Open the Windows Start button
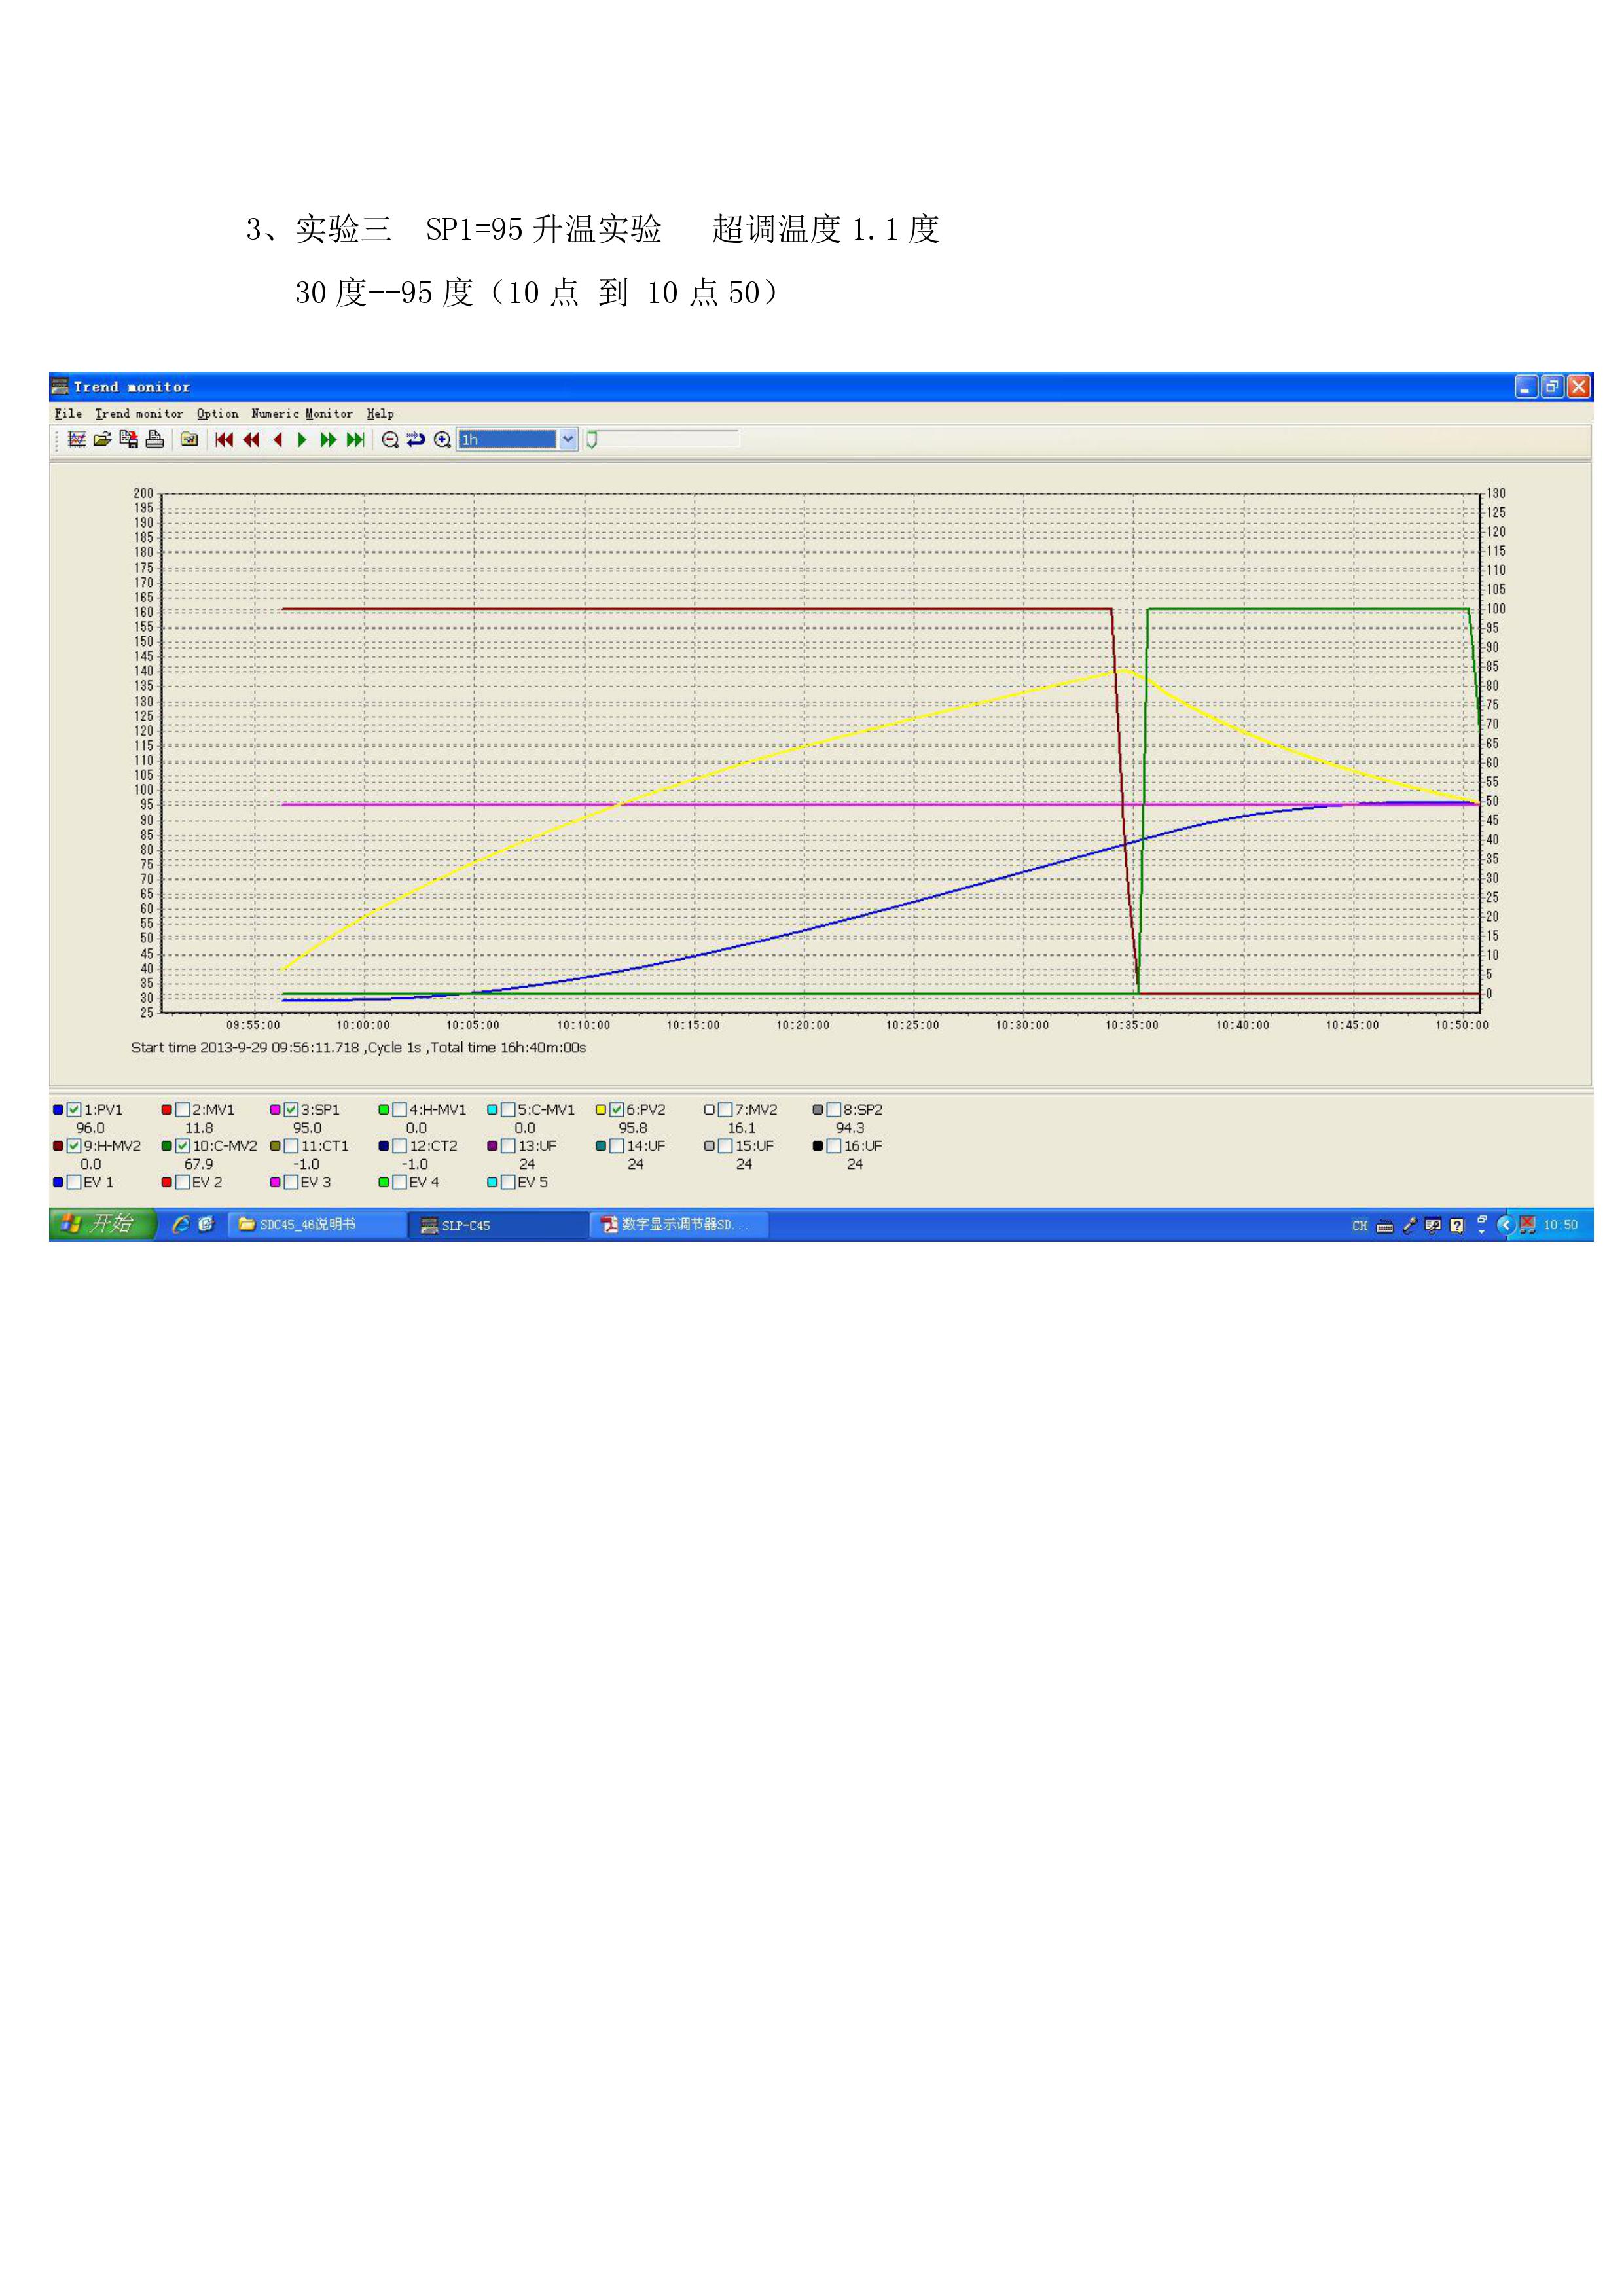Screen dimensions: 1624x2296 (103, 1224)
